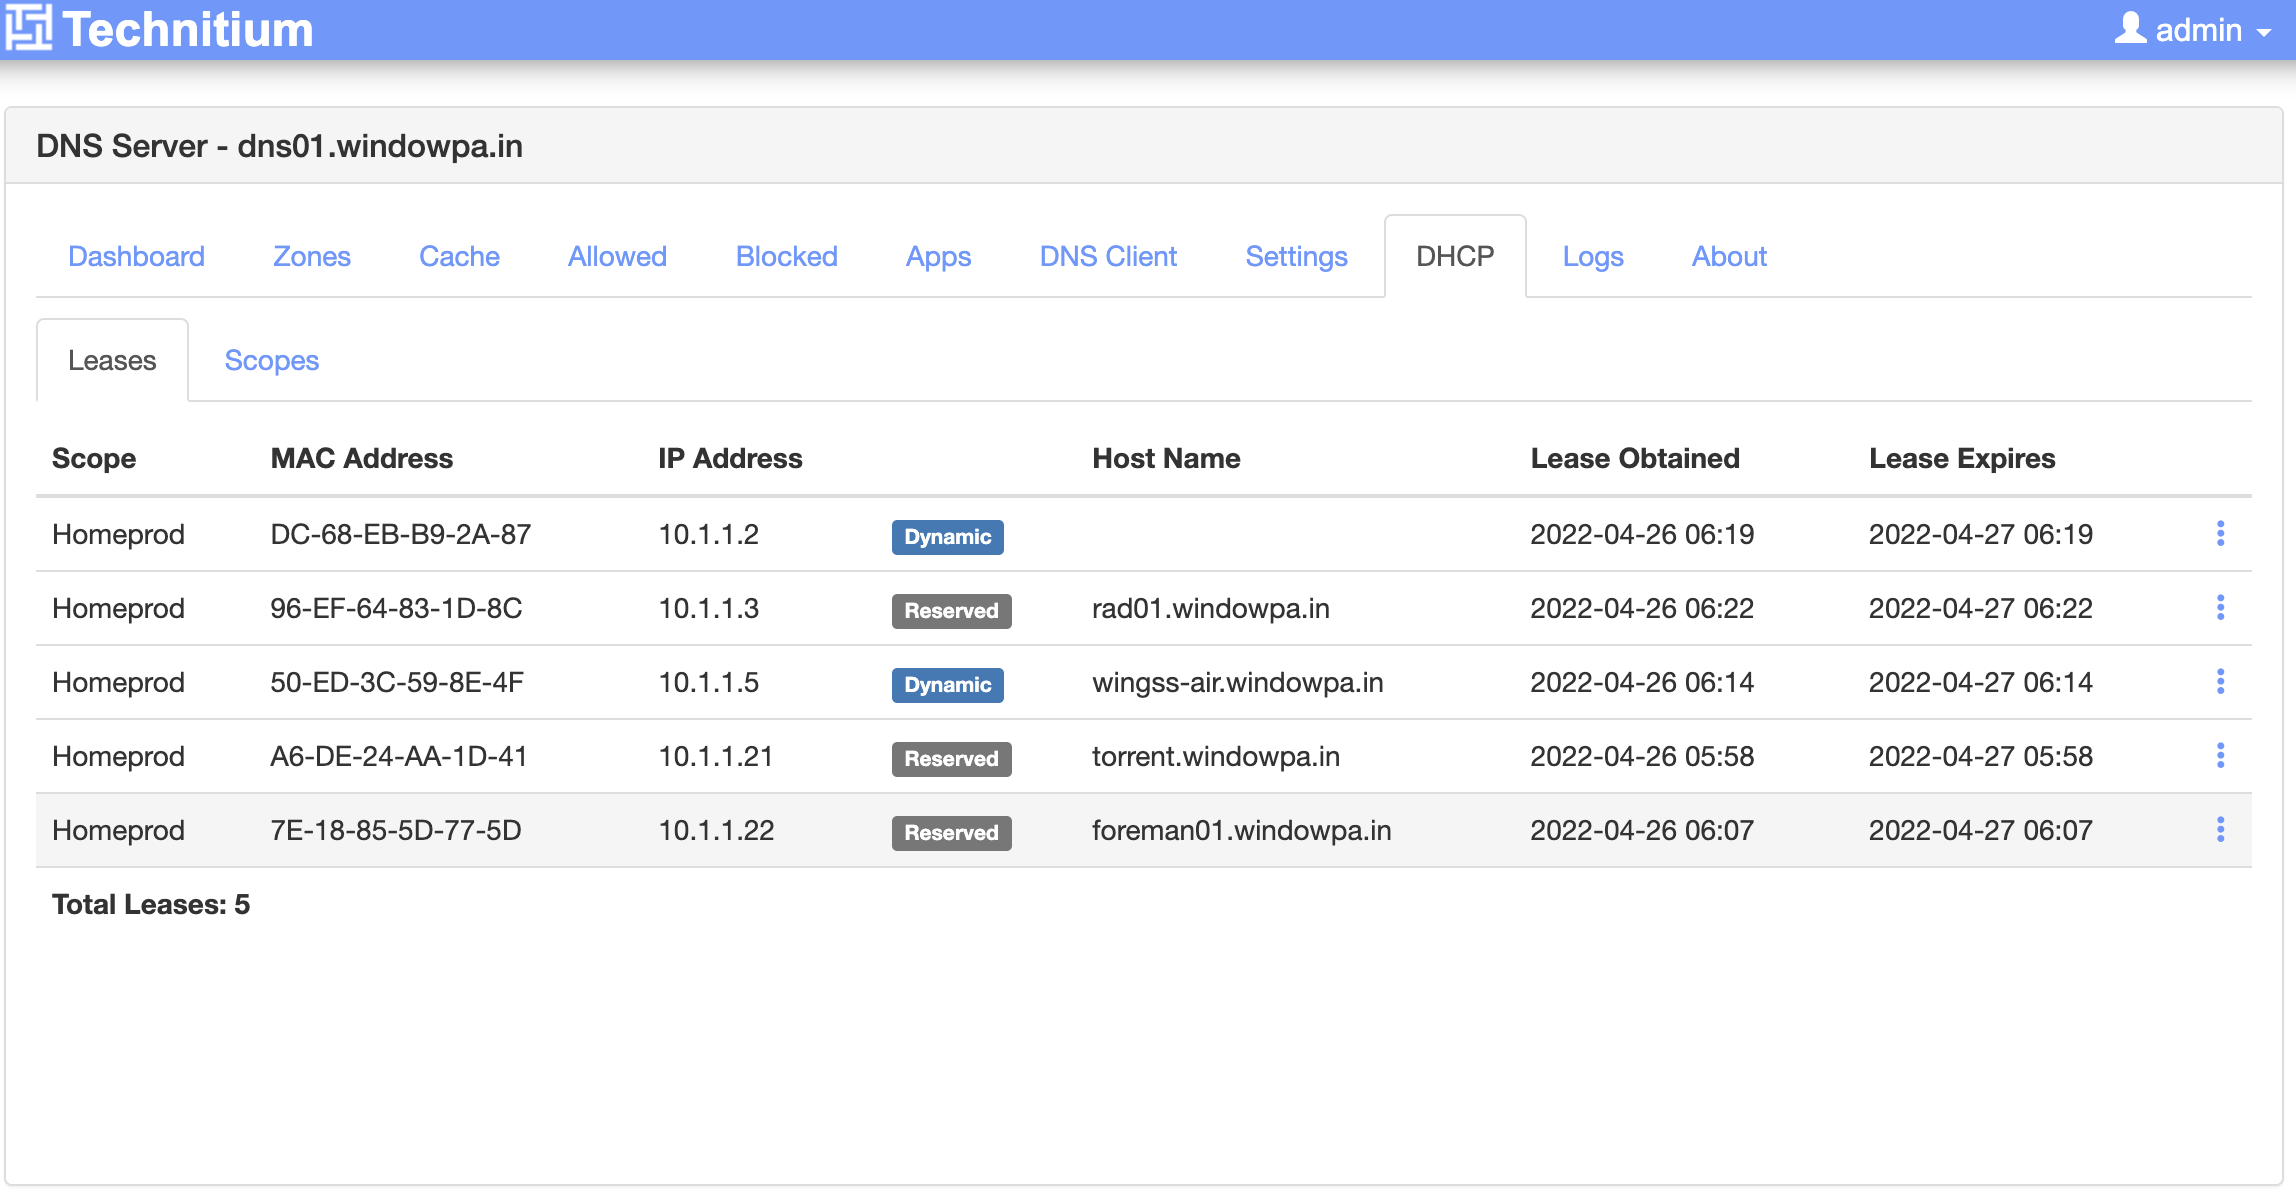Switch to the Scopes sub-tab

[271, 360]
